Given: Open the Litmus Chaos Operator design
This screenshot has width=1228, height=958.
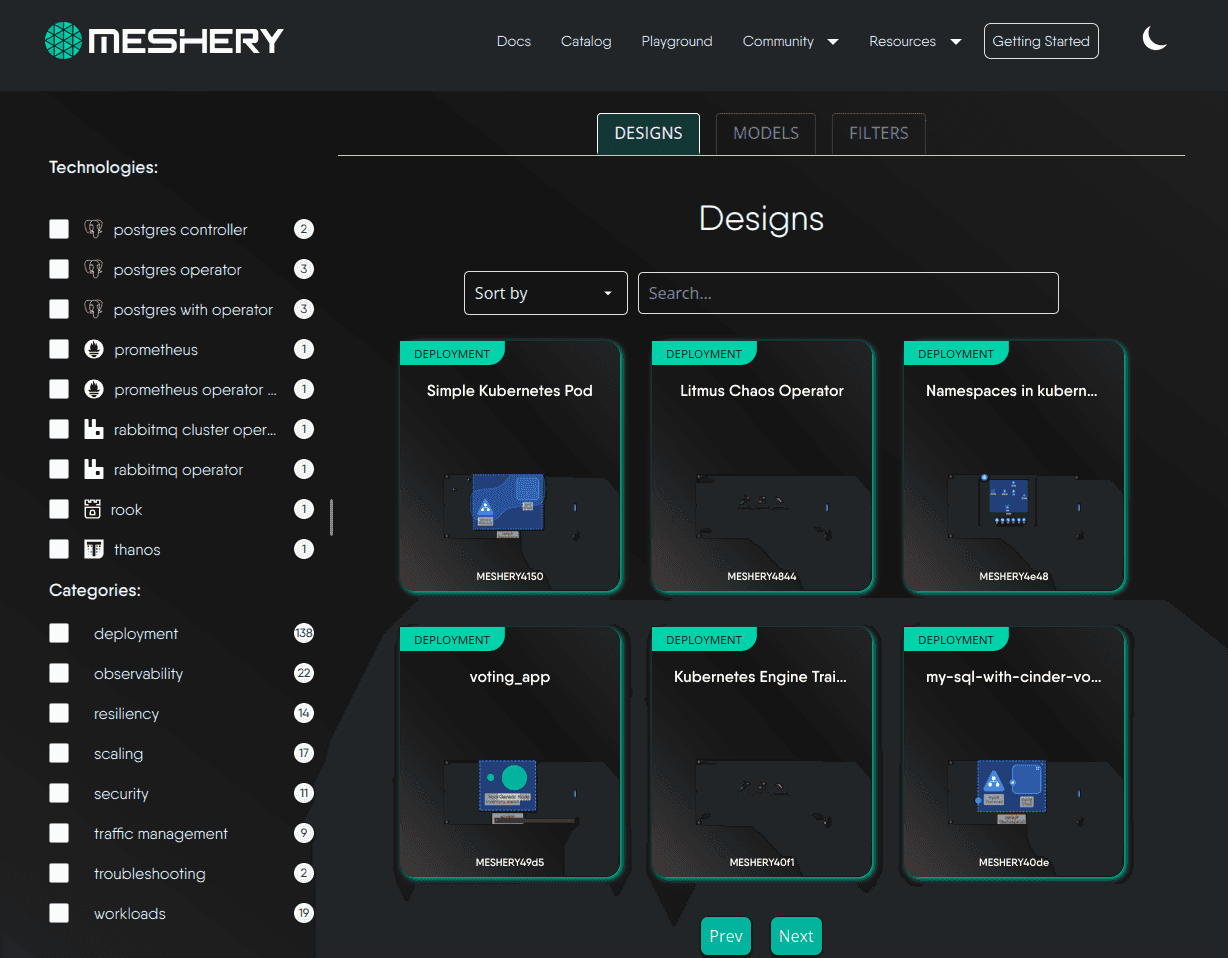Looking at the screenshot, I should point(762,466).
